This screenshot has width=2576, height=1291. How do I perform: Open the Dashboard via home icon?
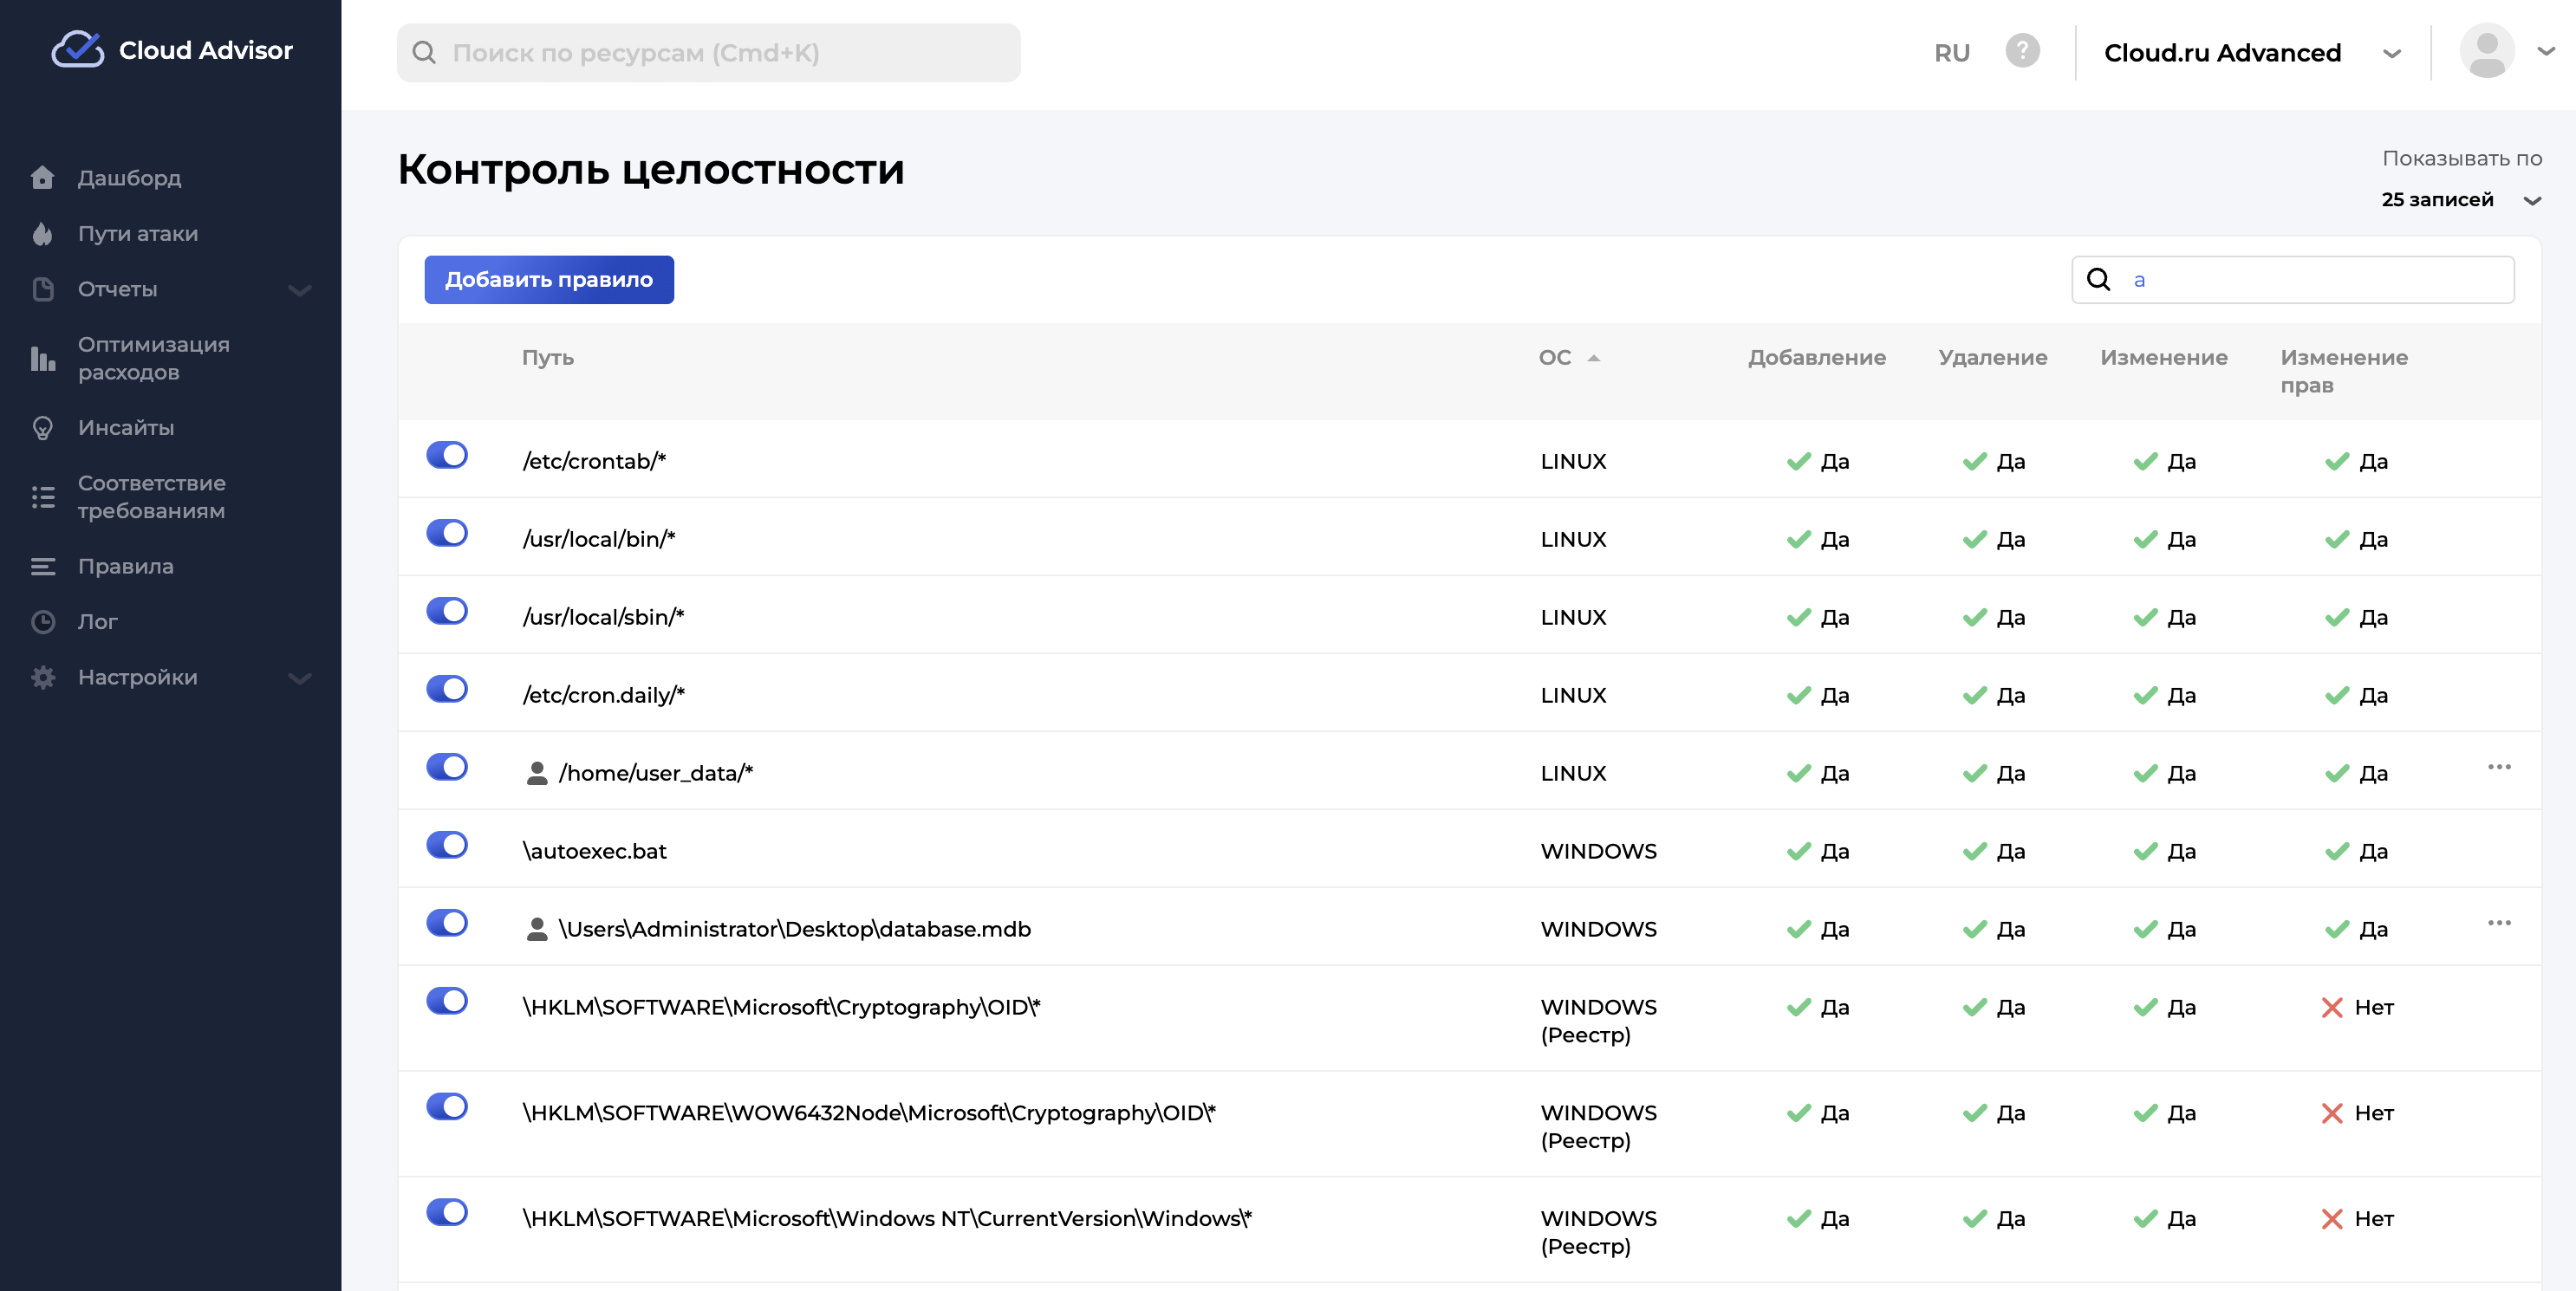[42, 178]
